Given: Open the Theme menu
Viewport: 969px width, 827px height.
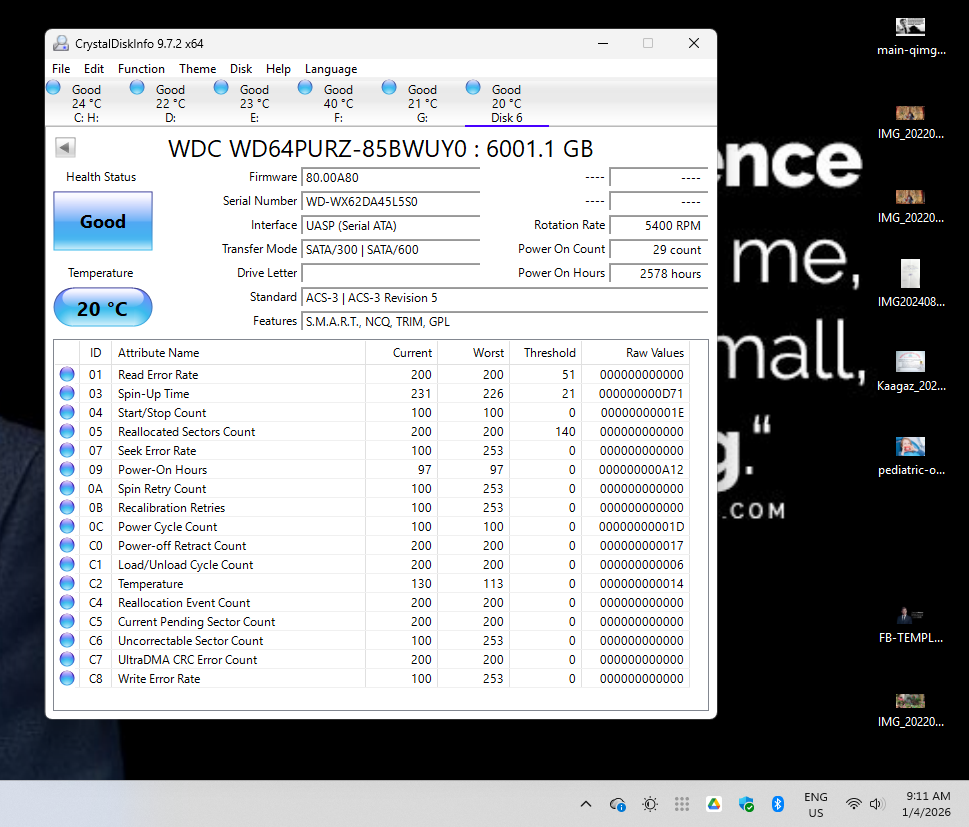Looking at the screenshot, I should (x=197, y=69).
